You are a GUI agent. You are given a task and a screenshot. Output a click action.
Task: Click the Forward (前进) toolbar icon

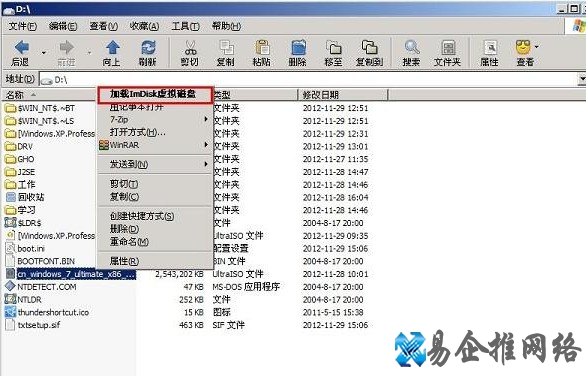point(67,47)
